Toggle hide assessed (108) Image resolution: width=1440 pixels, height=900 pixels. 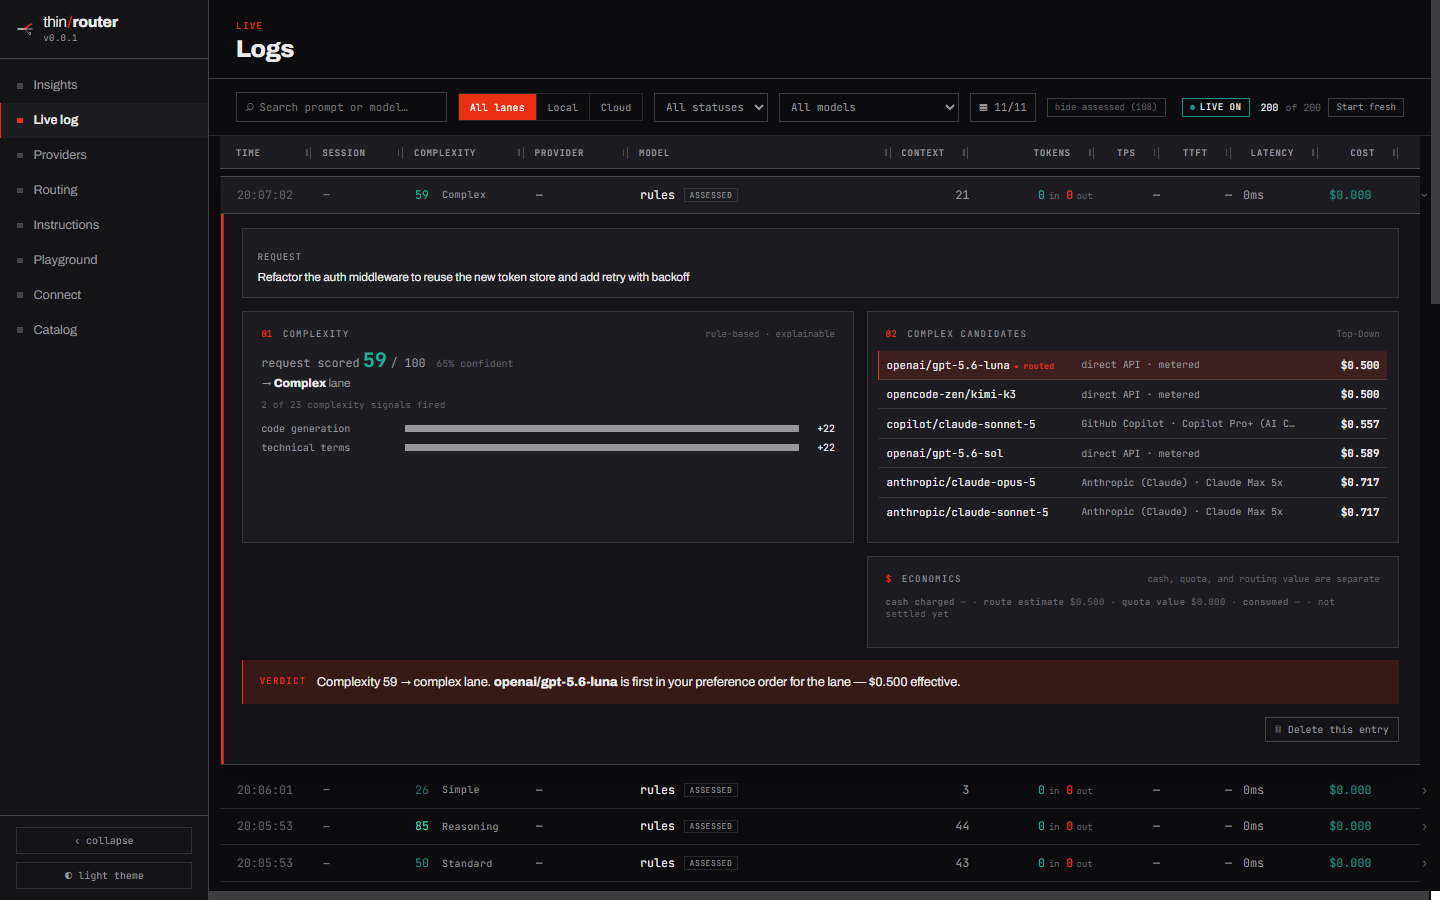click(x=1106, y=107)
